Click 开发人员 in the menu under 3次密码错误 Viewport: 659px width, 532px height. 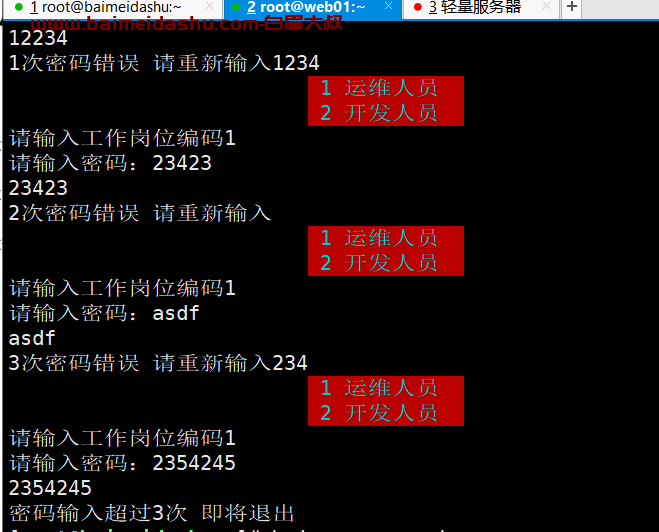391,413
